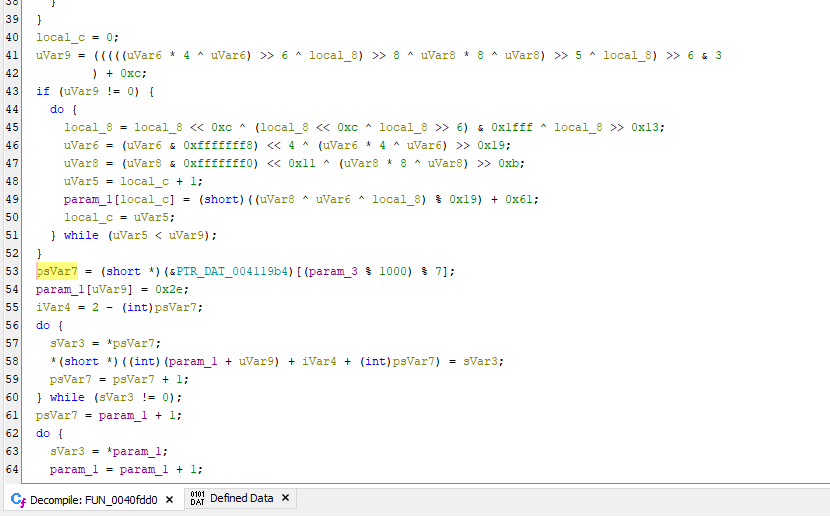Close the Decompile: FUN_0040fdd0 tab
Viewport: 830px width, 517px height.
[169, 499]
